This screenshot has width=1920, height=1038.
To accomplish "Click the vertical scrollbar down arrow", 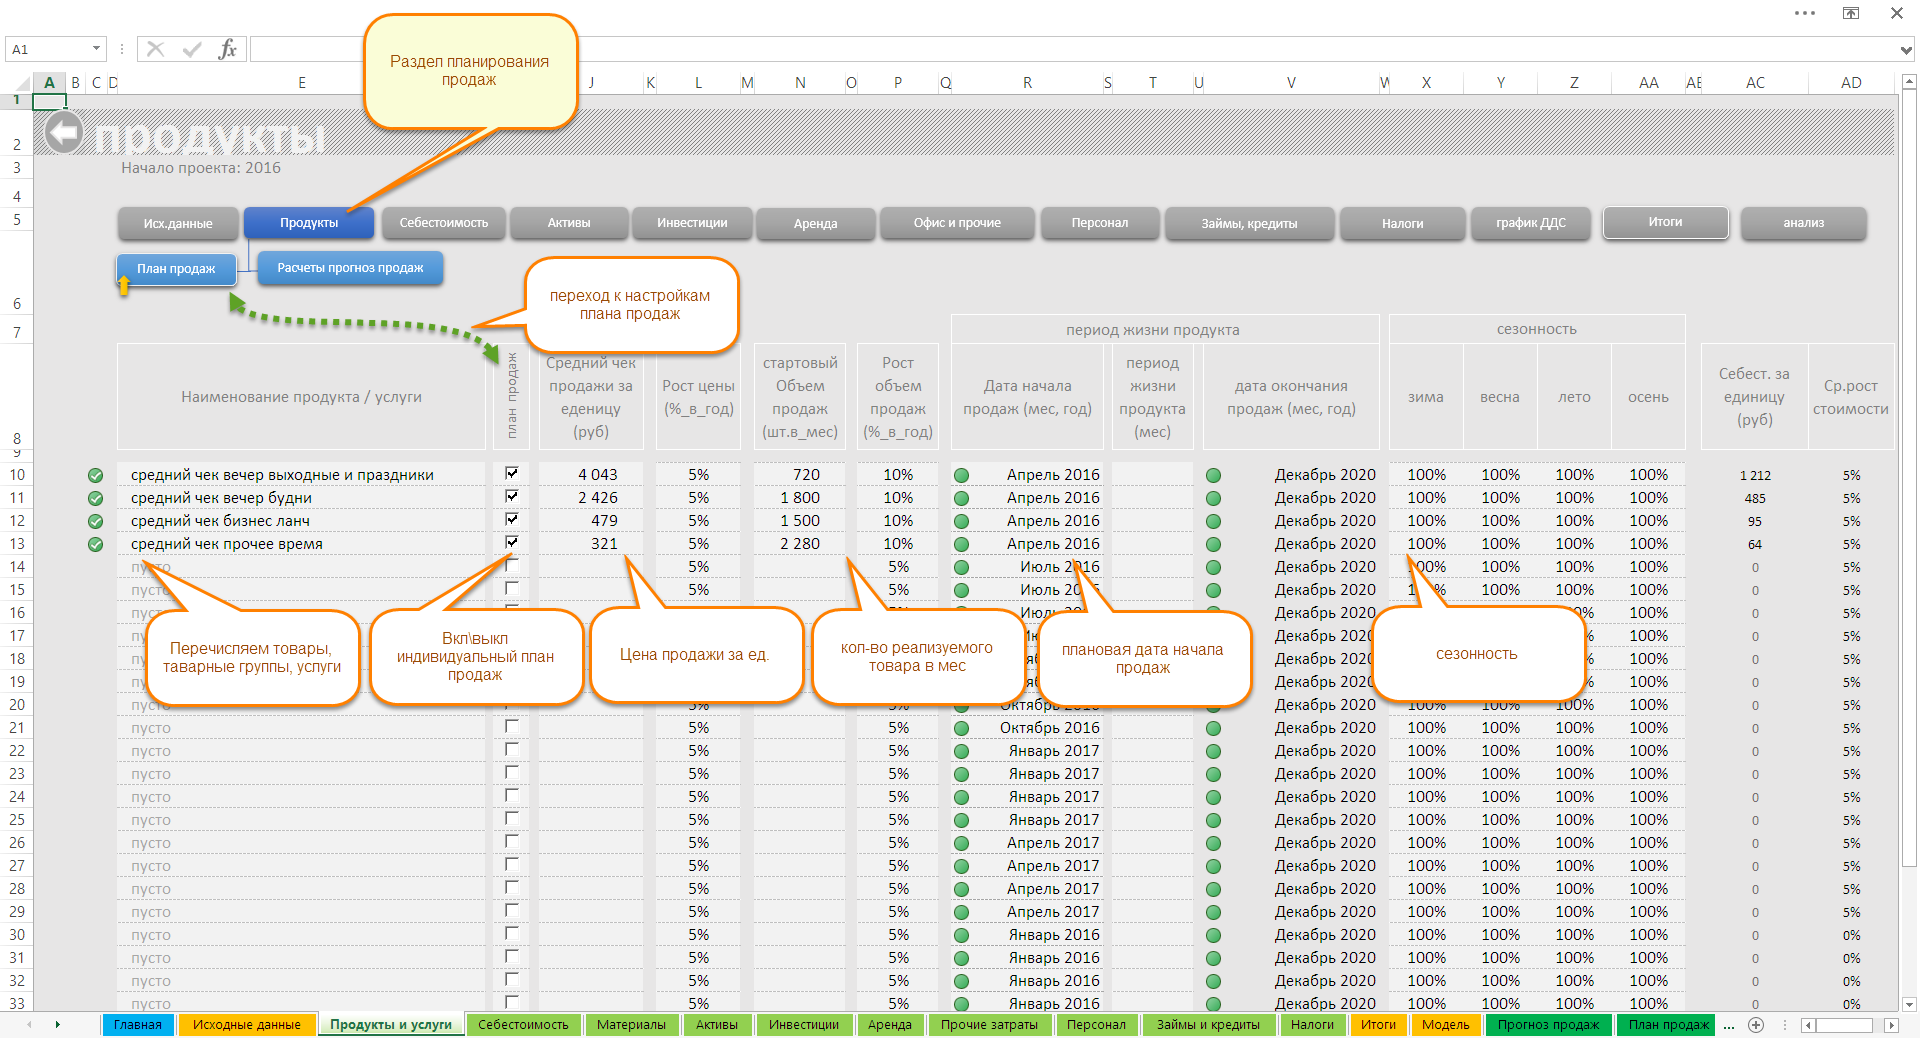I will click(x=1908, y=1004).
